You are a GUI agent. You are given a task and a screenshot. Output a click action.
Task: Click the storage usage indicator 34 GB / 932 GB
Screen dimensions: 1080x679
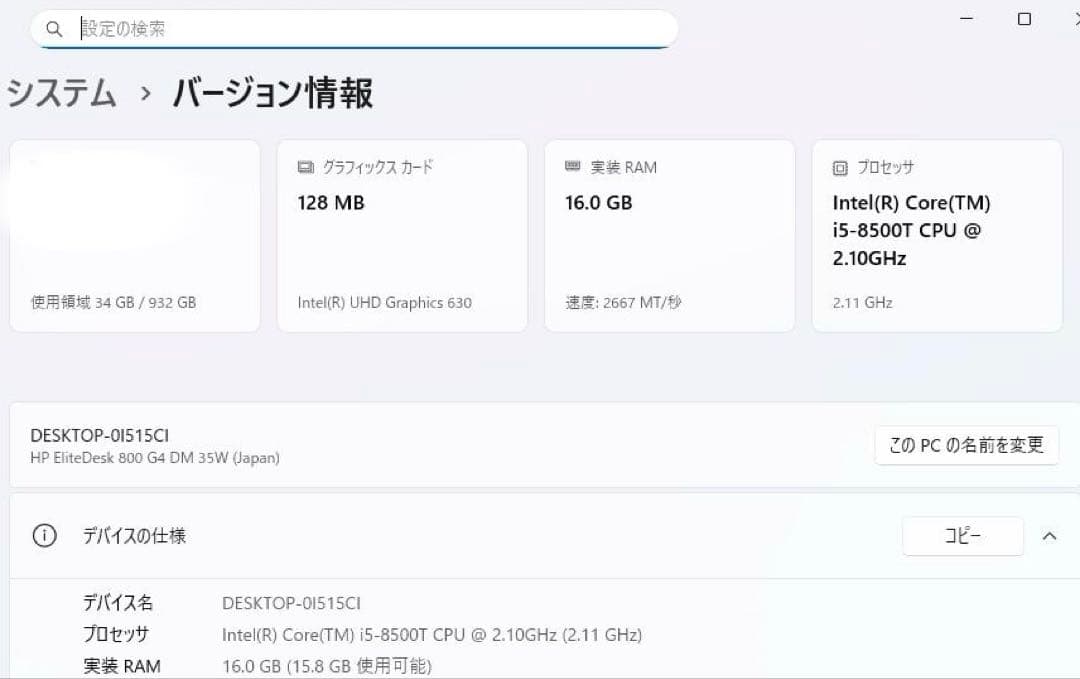pos(112,302)
